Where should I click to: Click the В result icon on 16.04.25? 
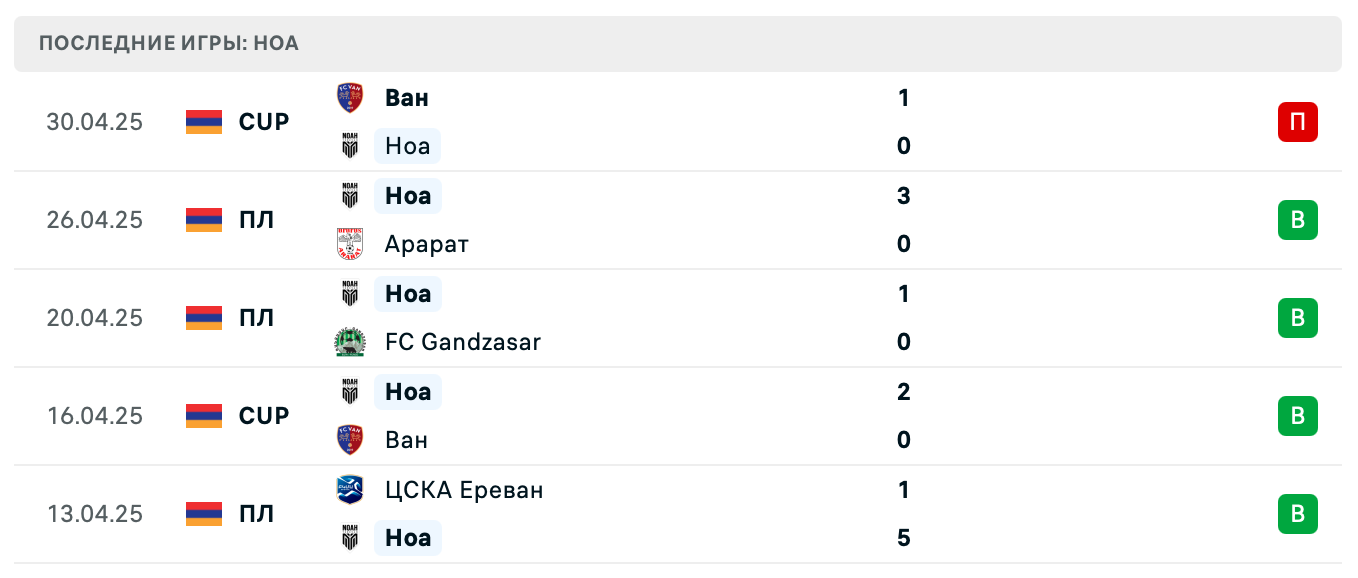click(1298, 416)
